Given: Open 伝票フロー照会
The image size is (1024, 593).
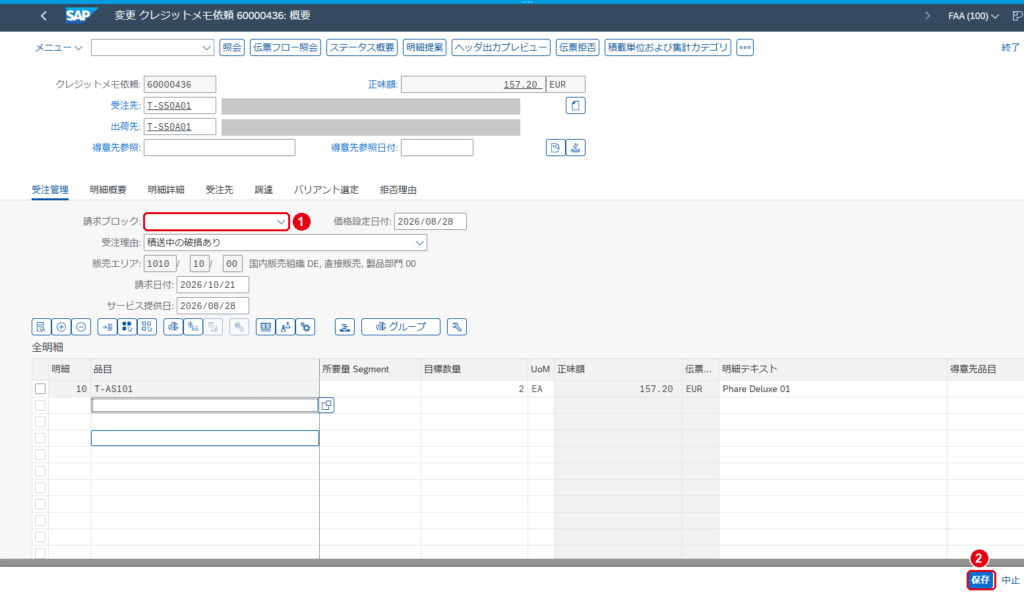Looking at the screenshot, I should click(x=285, y=48).
